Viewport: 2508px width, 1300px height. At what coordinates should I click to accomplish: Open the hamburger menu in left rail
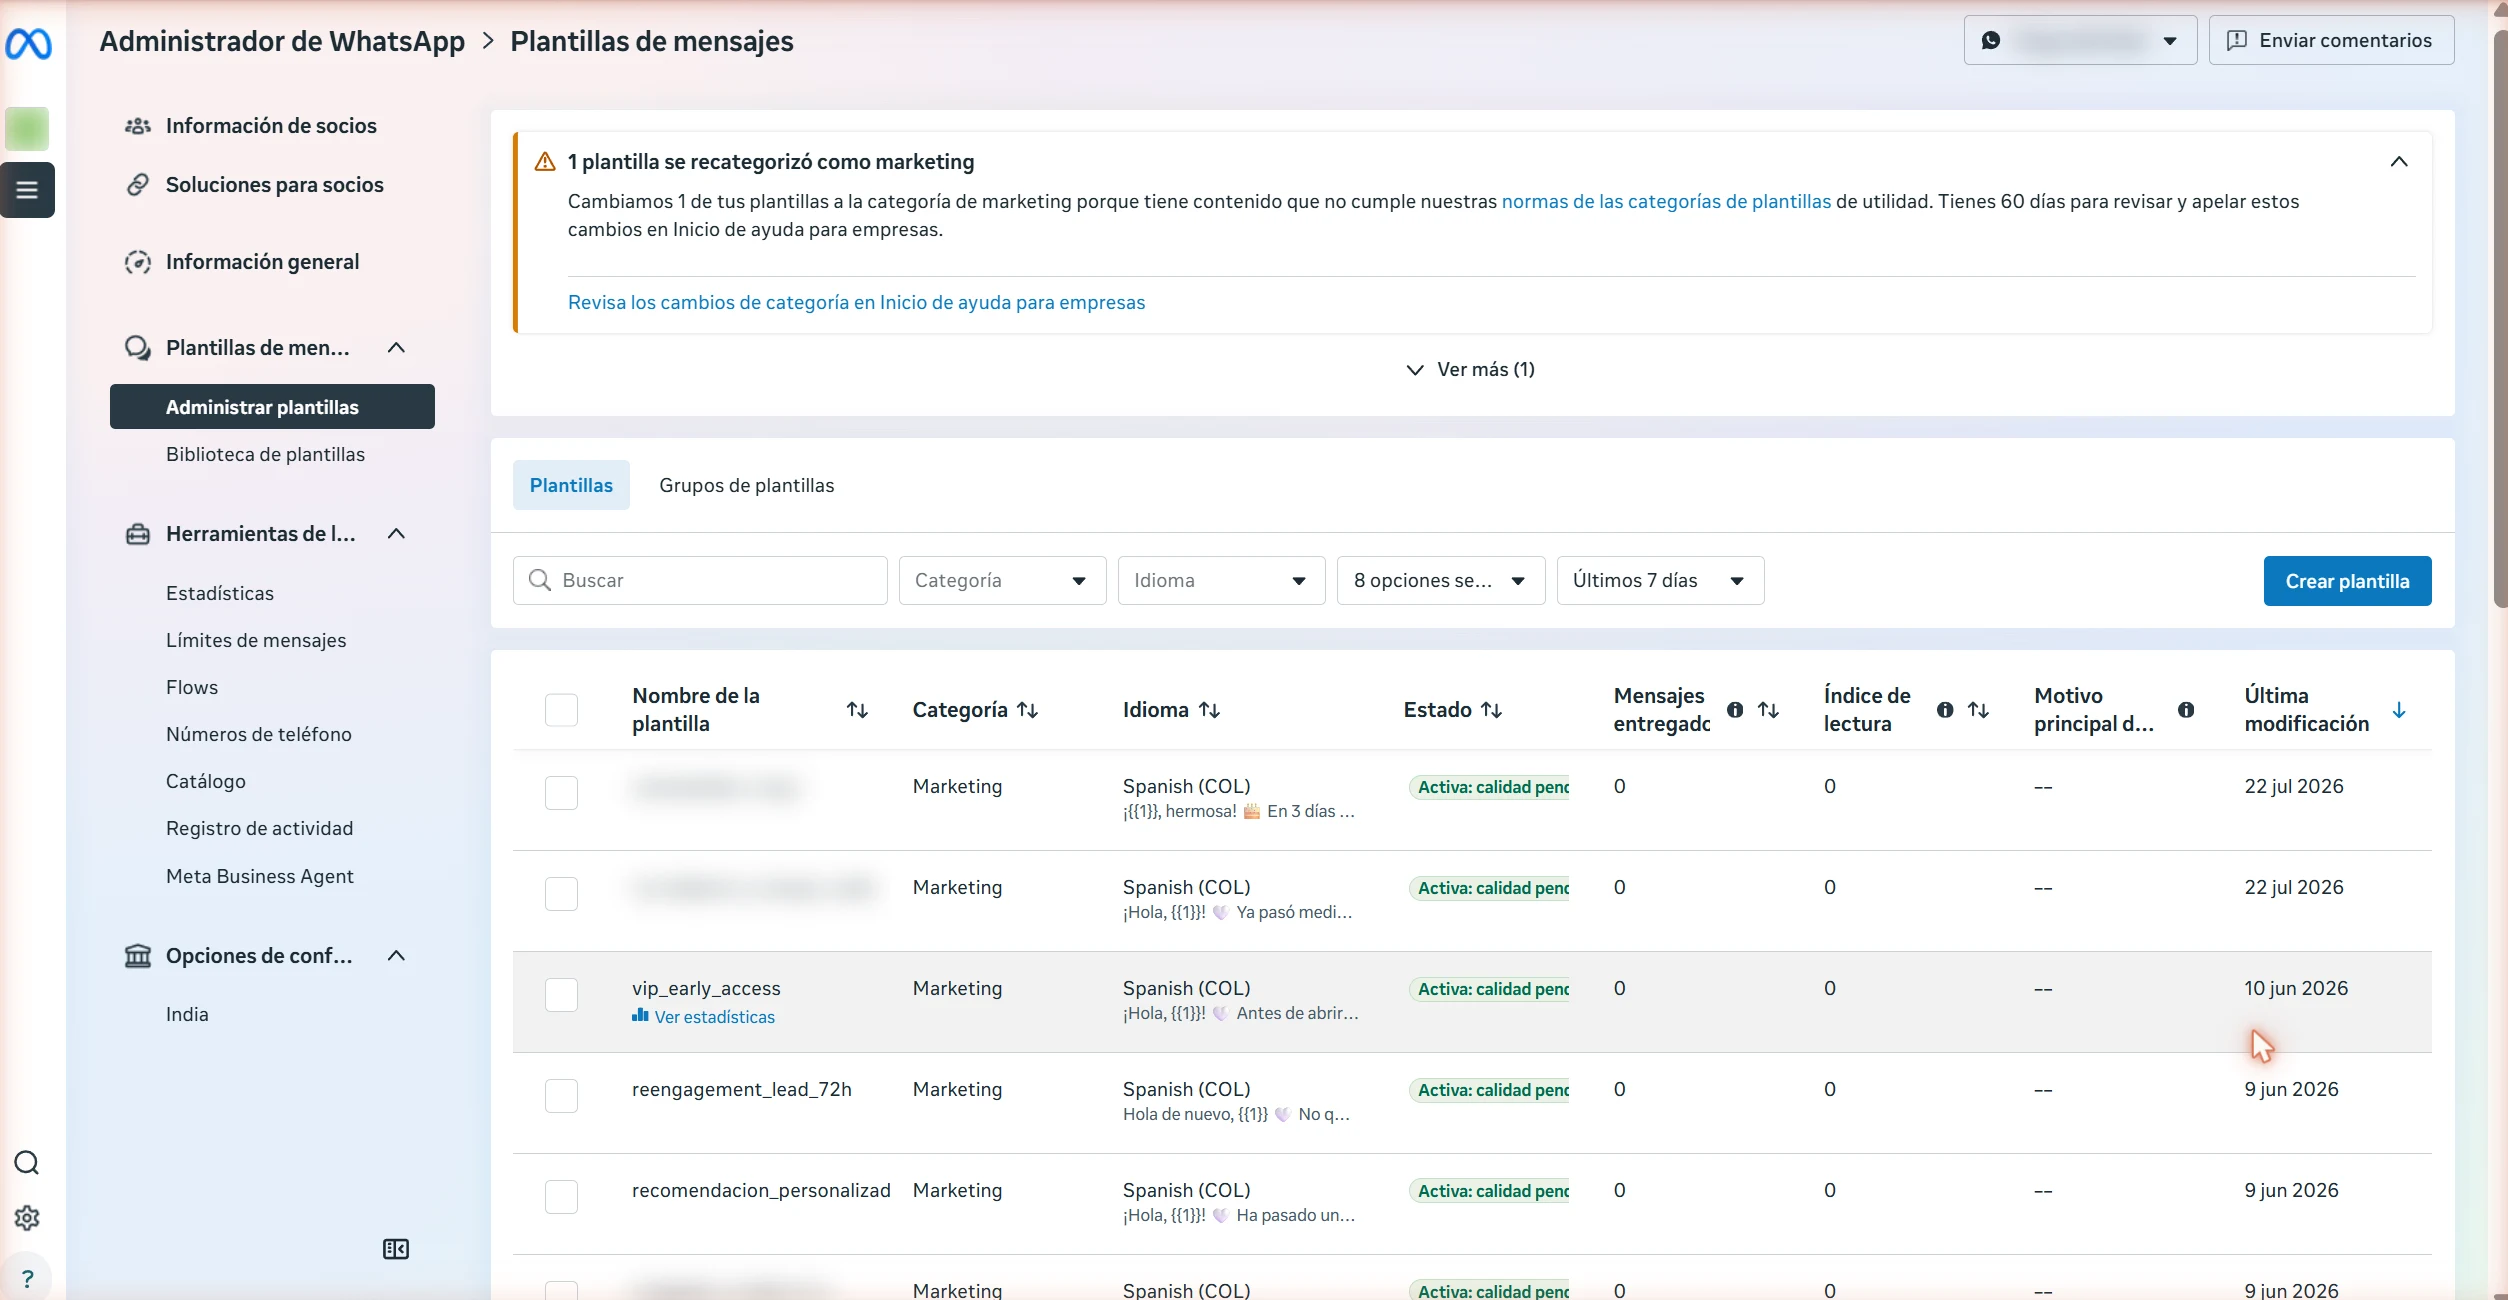(x=27, y=190)
